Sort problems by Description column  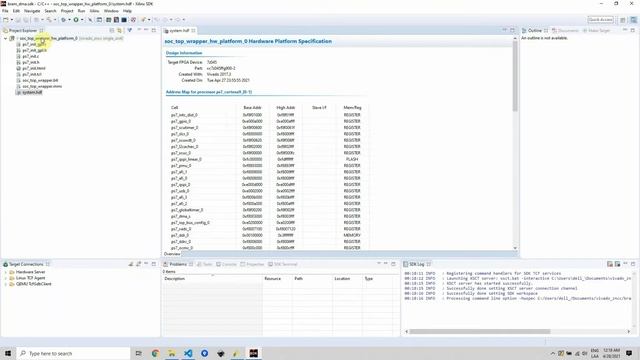coord(212,278)
